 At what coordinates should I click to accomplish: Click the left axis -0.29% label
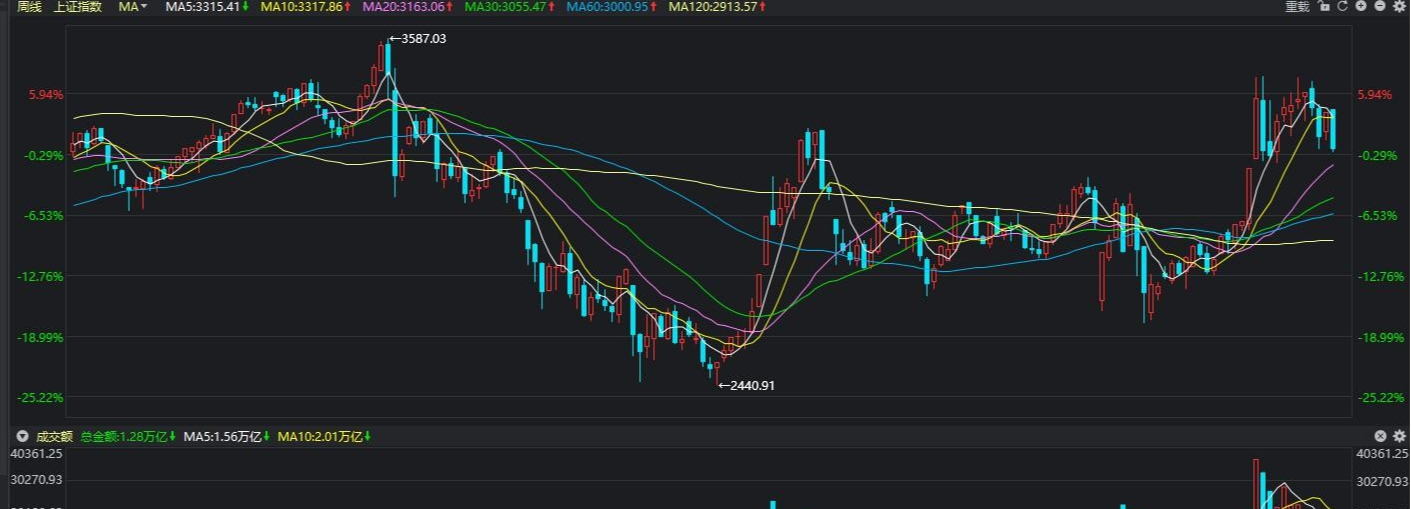point(44,155)
